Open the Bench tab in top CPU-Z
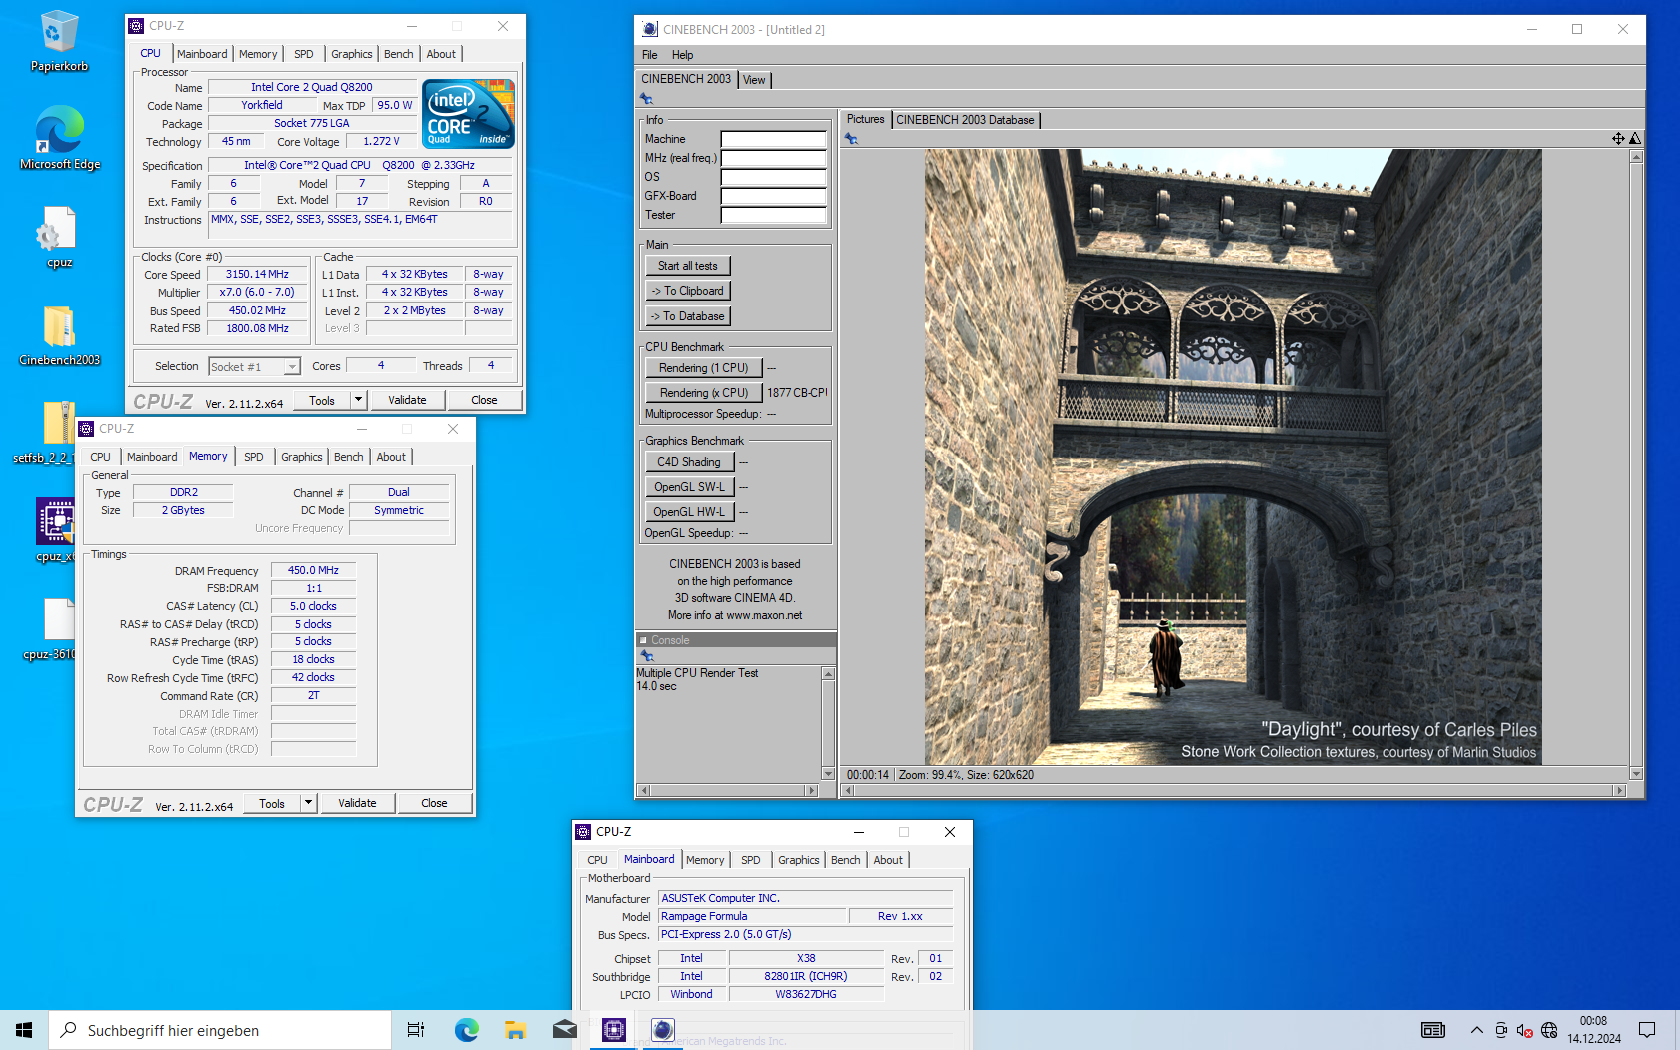1680x1050 pixels. 398,54
